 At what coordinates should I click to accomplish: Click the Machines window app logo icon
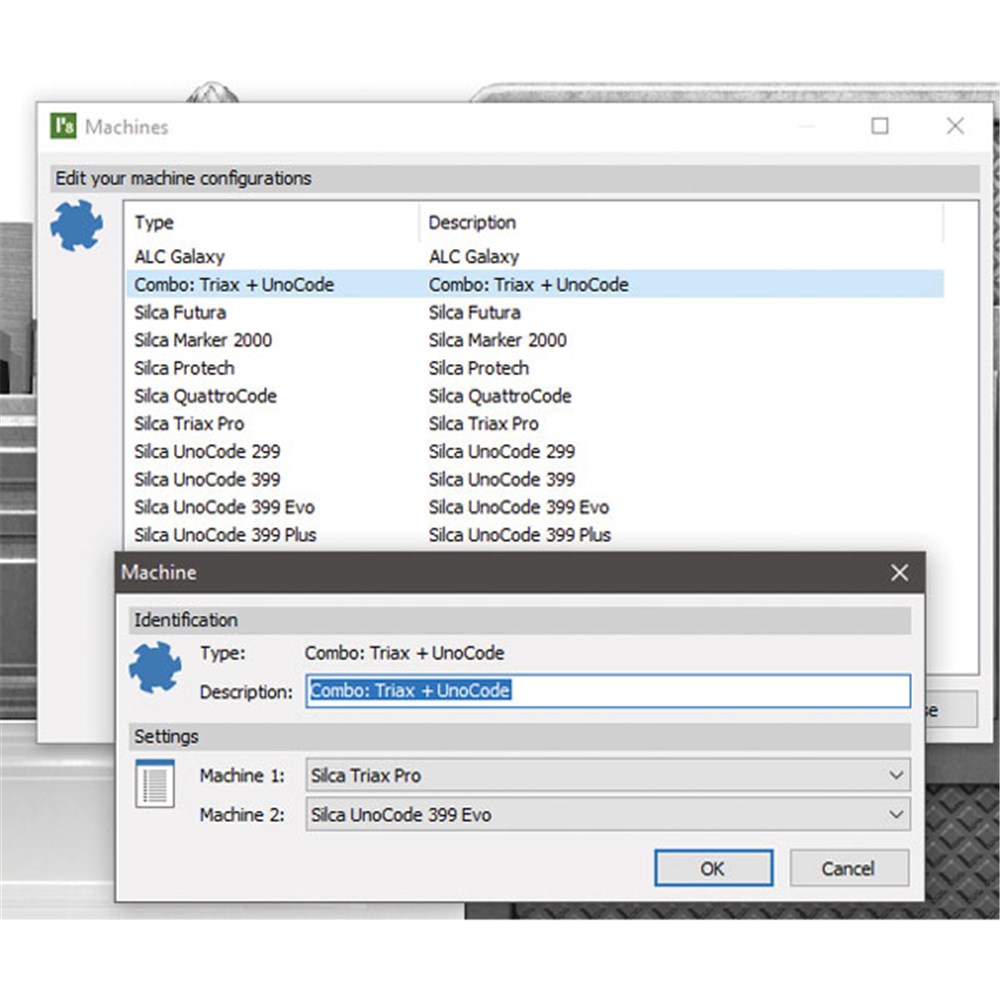(63, 127)
